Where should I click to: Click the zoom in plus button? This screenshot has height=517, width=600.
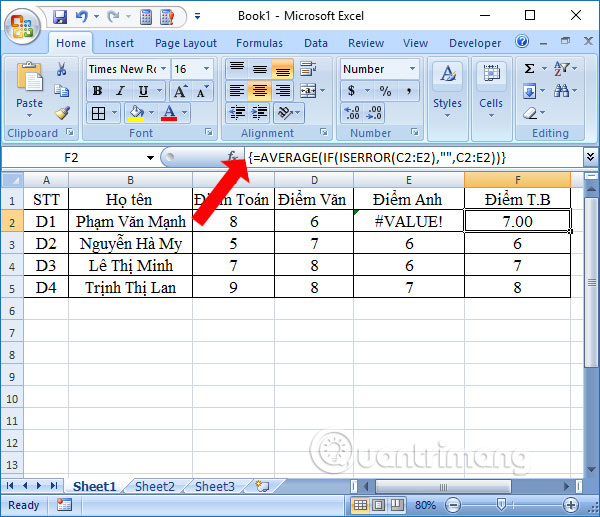coord(571,505)
